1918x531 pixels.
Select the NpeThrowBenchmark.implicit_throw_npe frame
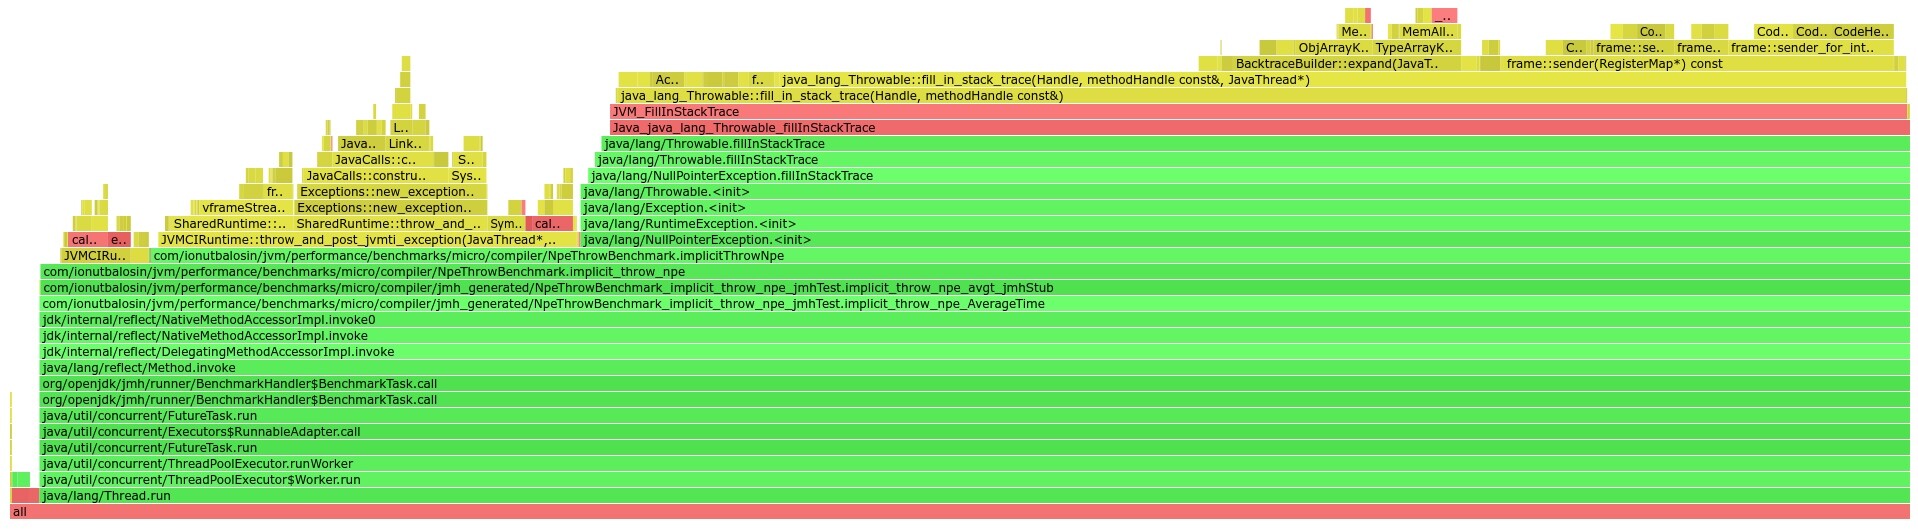click(974, 272)
